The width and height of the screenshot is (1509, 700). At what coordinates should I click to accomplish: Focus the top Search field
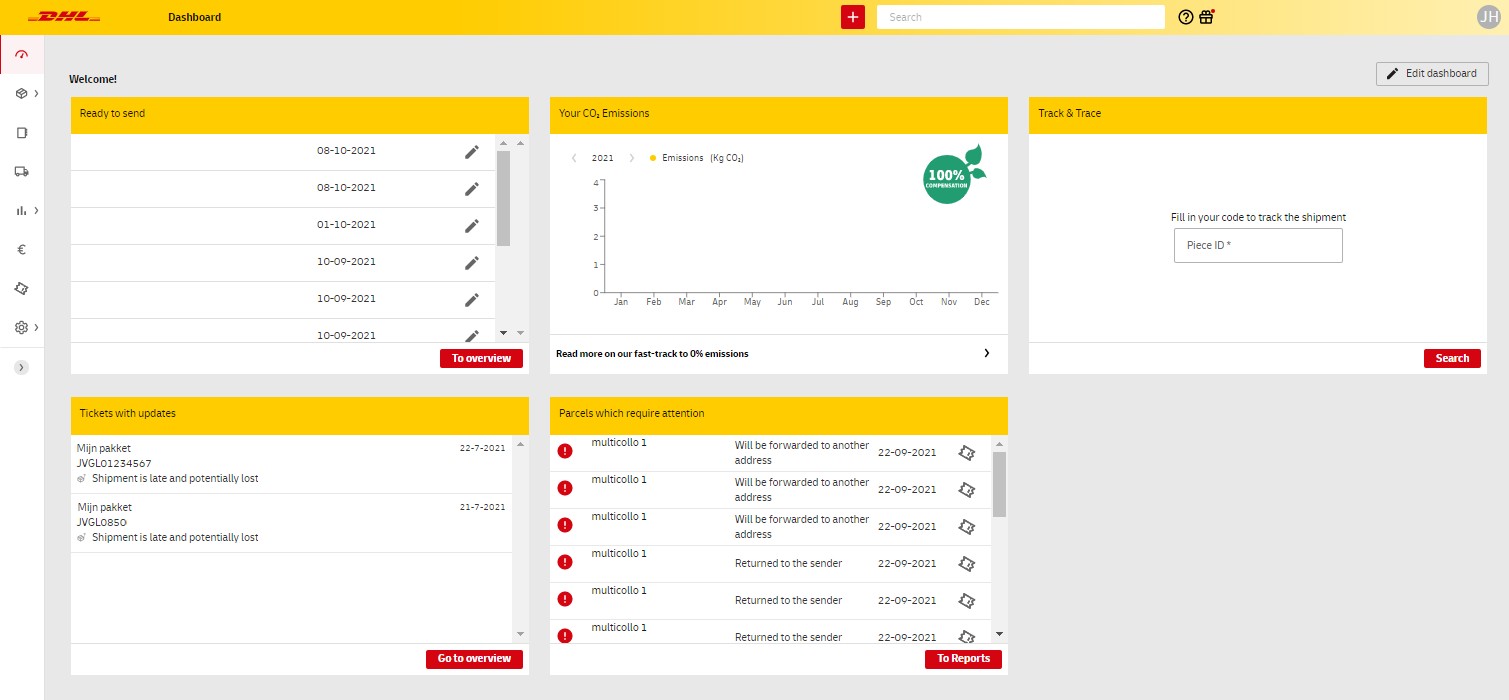[1021, 17]
